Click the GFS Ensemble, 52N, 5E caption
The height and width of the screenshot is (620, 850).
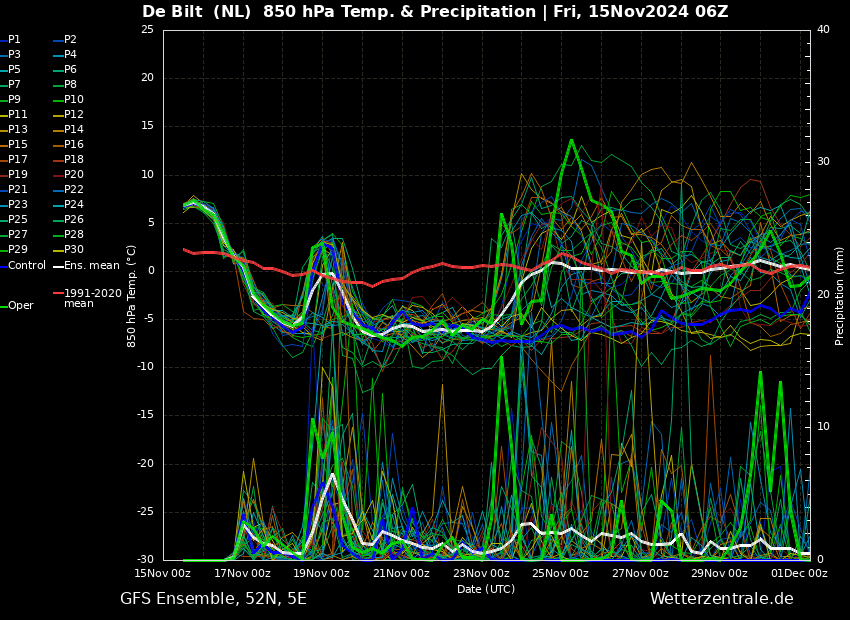point(213,599)
